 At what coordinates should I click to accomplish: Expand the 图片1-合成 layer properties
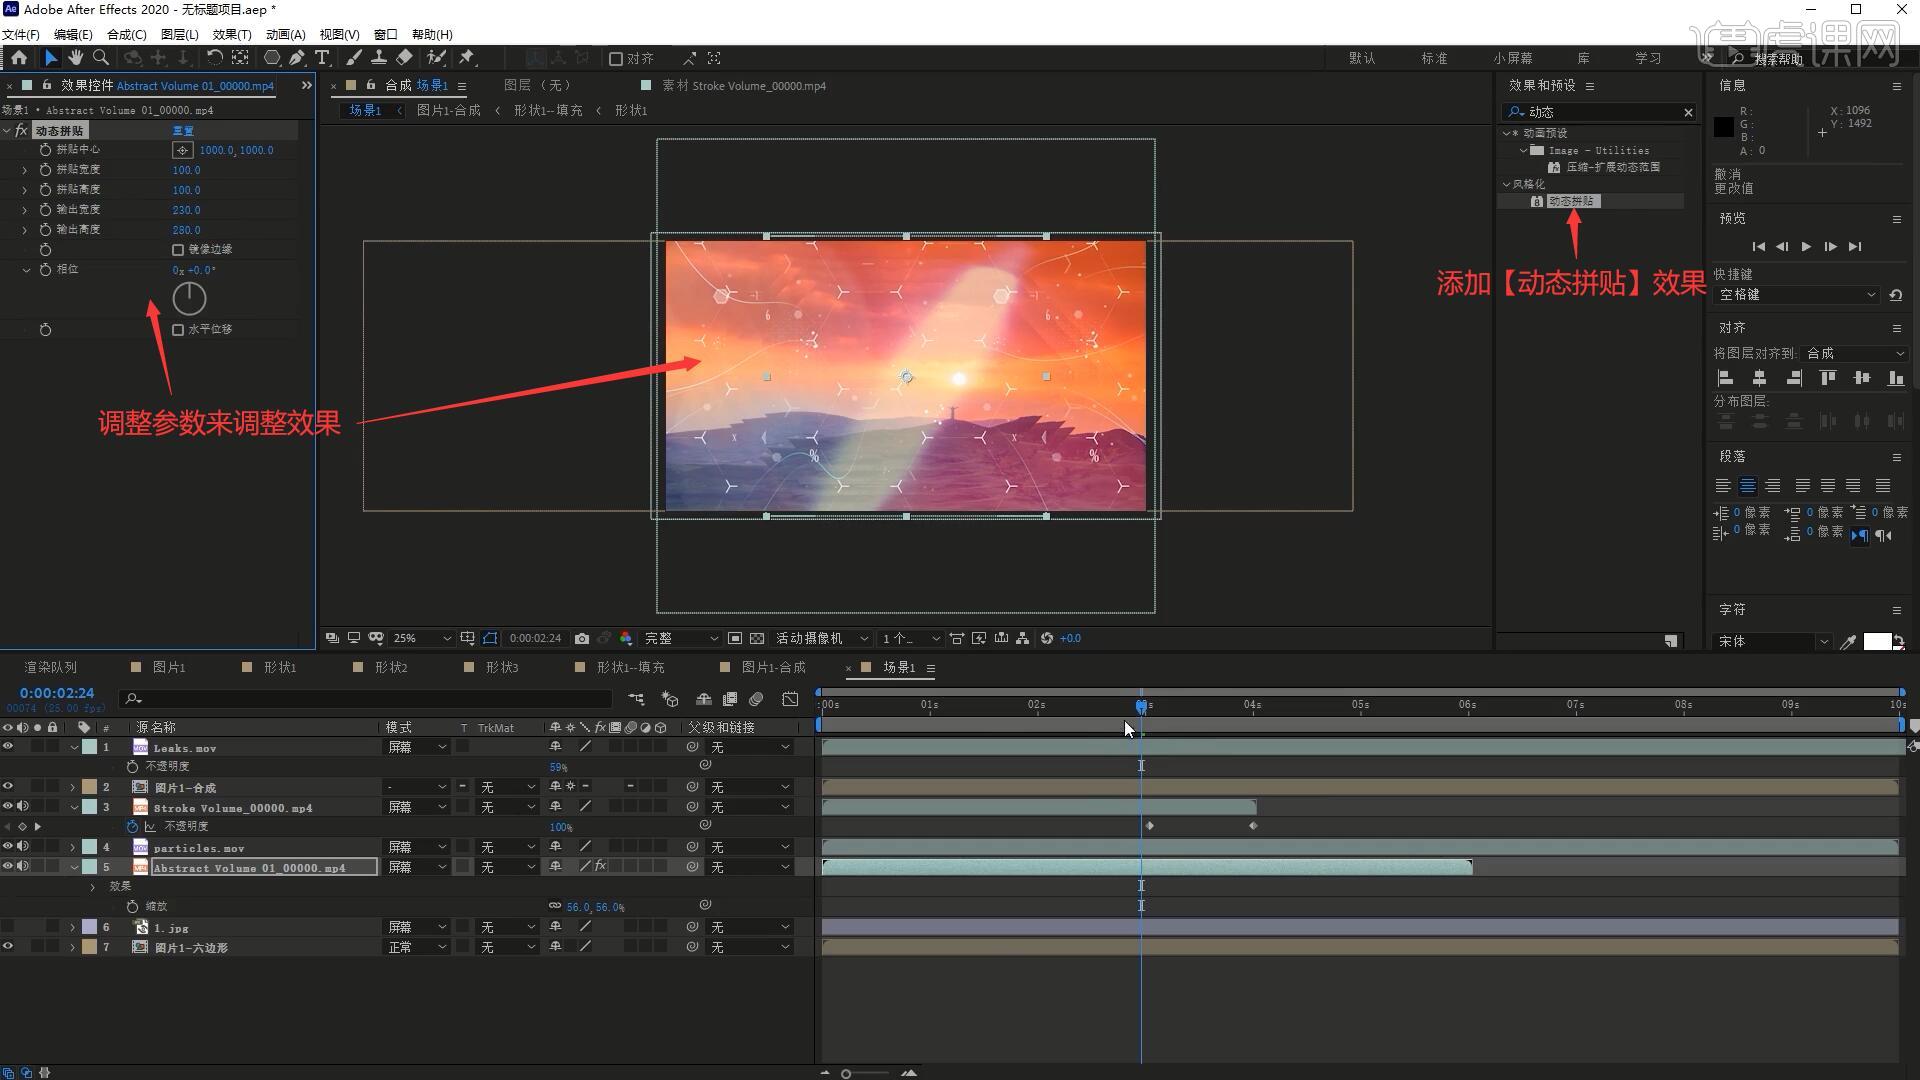pos(73,788)
